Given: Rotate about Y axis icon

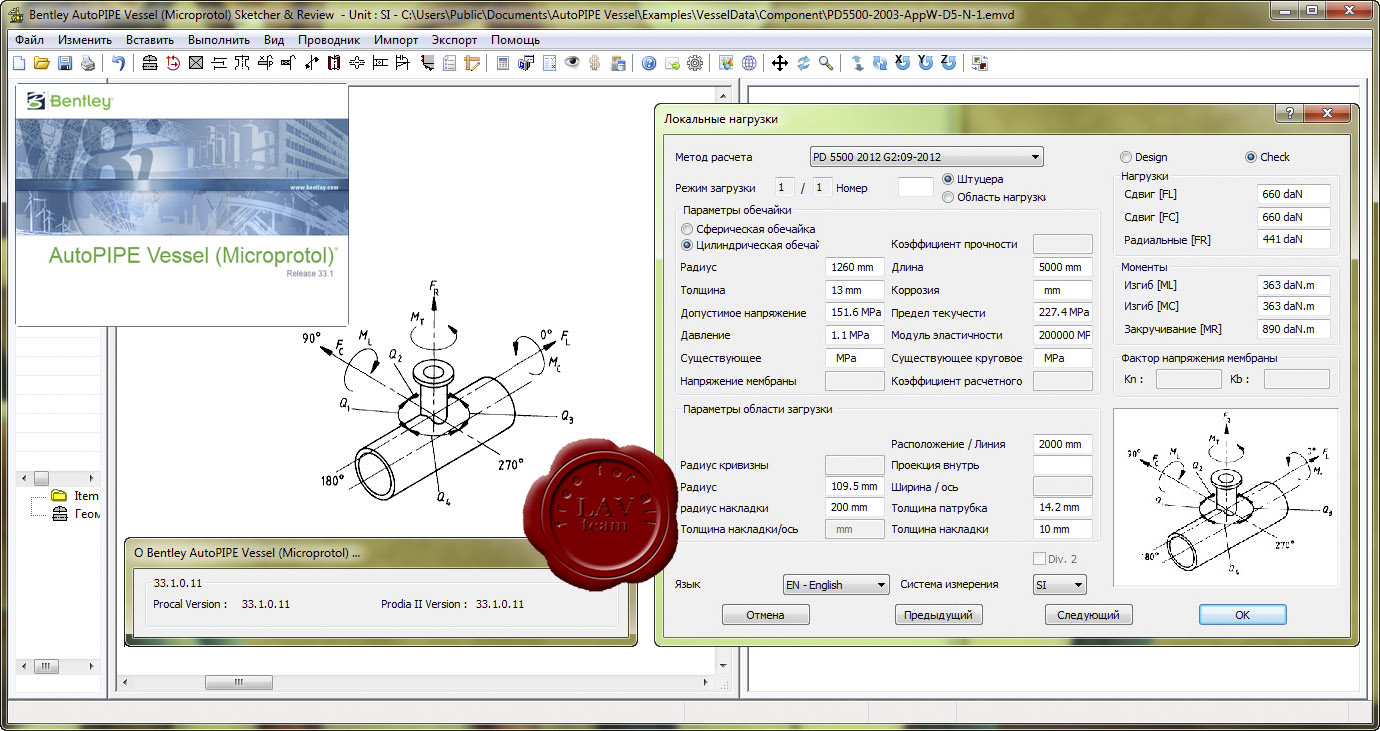Looking at the screenshot, I should 926,62.
